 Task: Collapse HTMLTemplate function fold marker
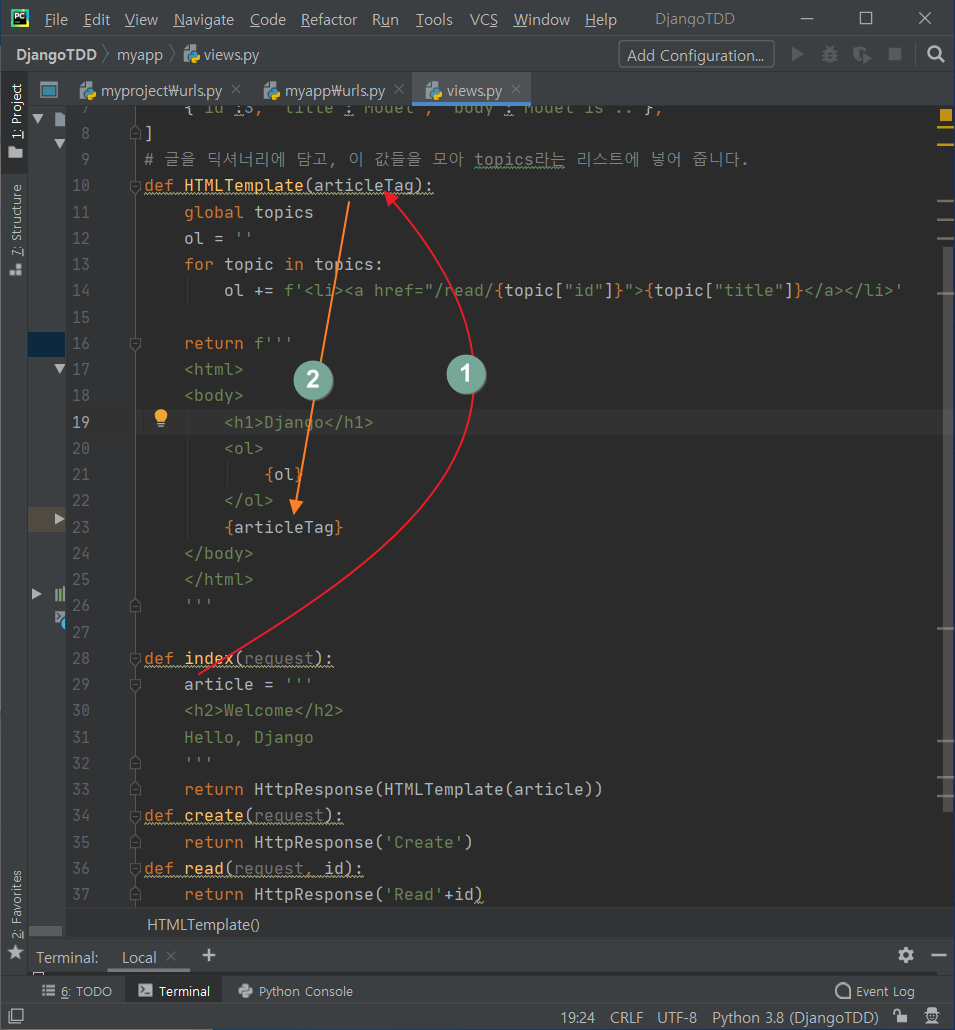pos(135,186)
